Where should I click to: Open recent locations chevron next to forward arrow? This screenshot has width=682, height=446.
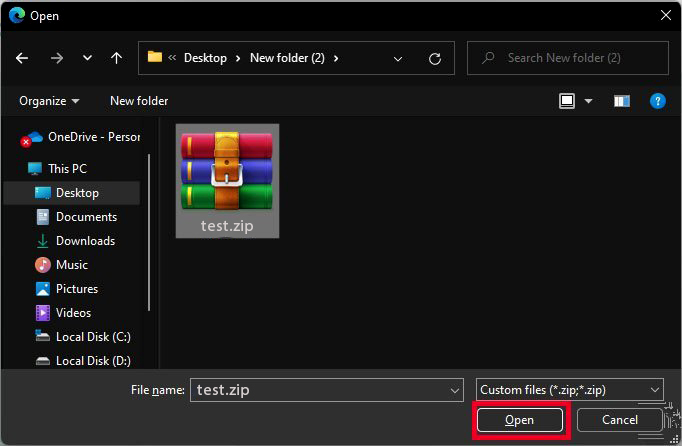pos(87,58)
